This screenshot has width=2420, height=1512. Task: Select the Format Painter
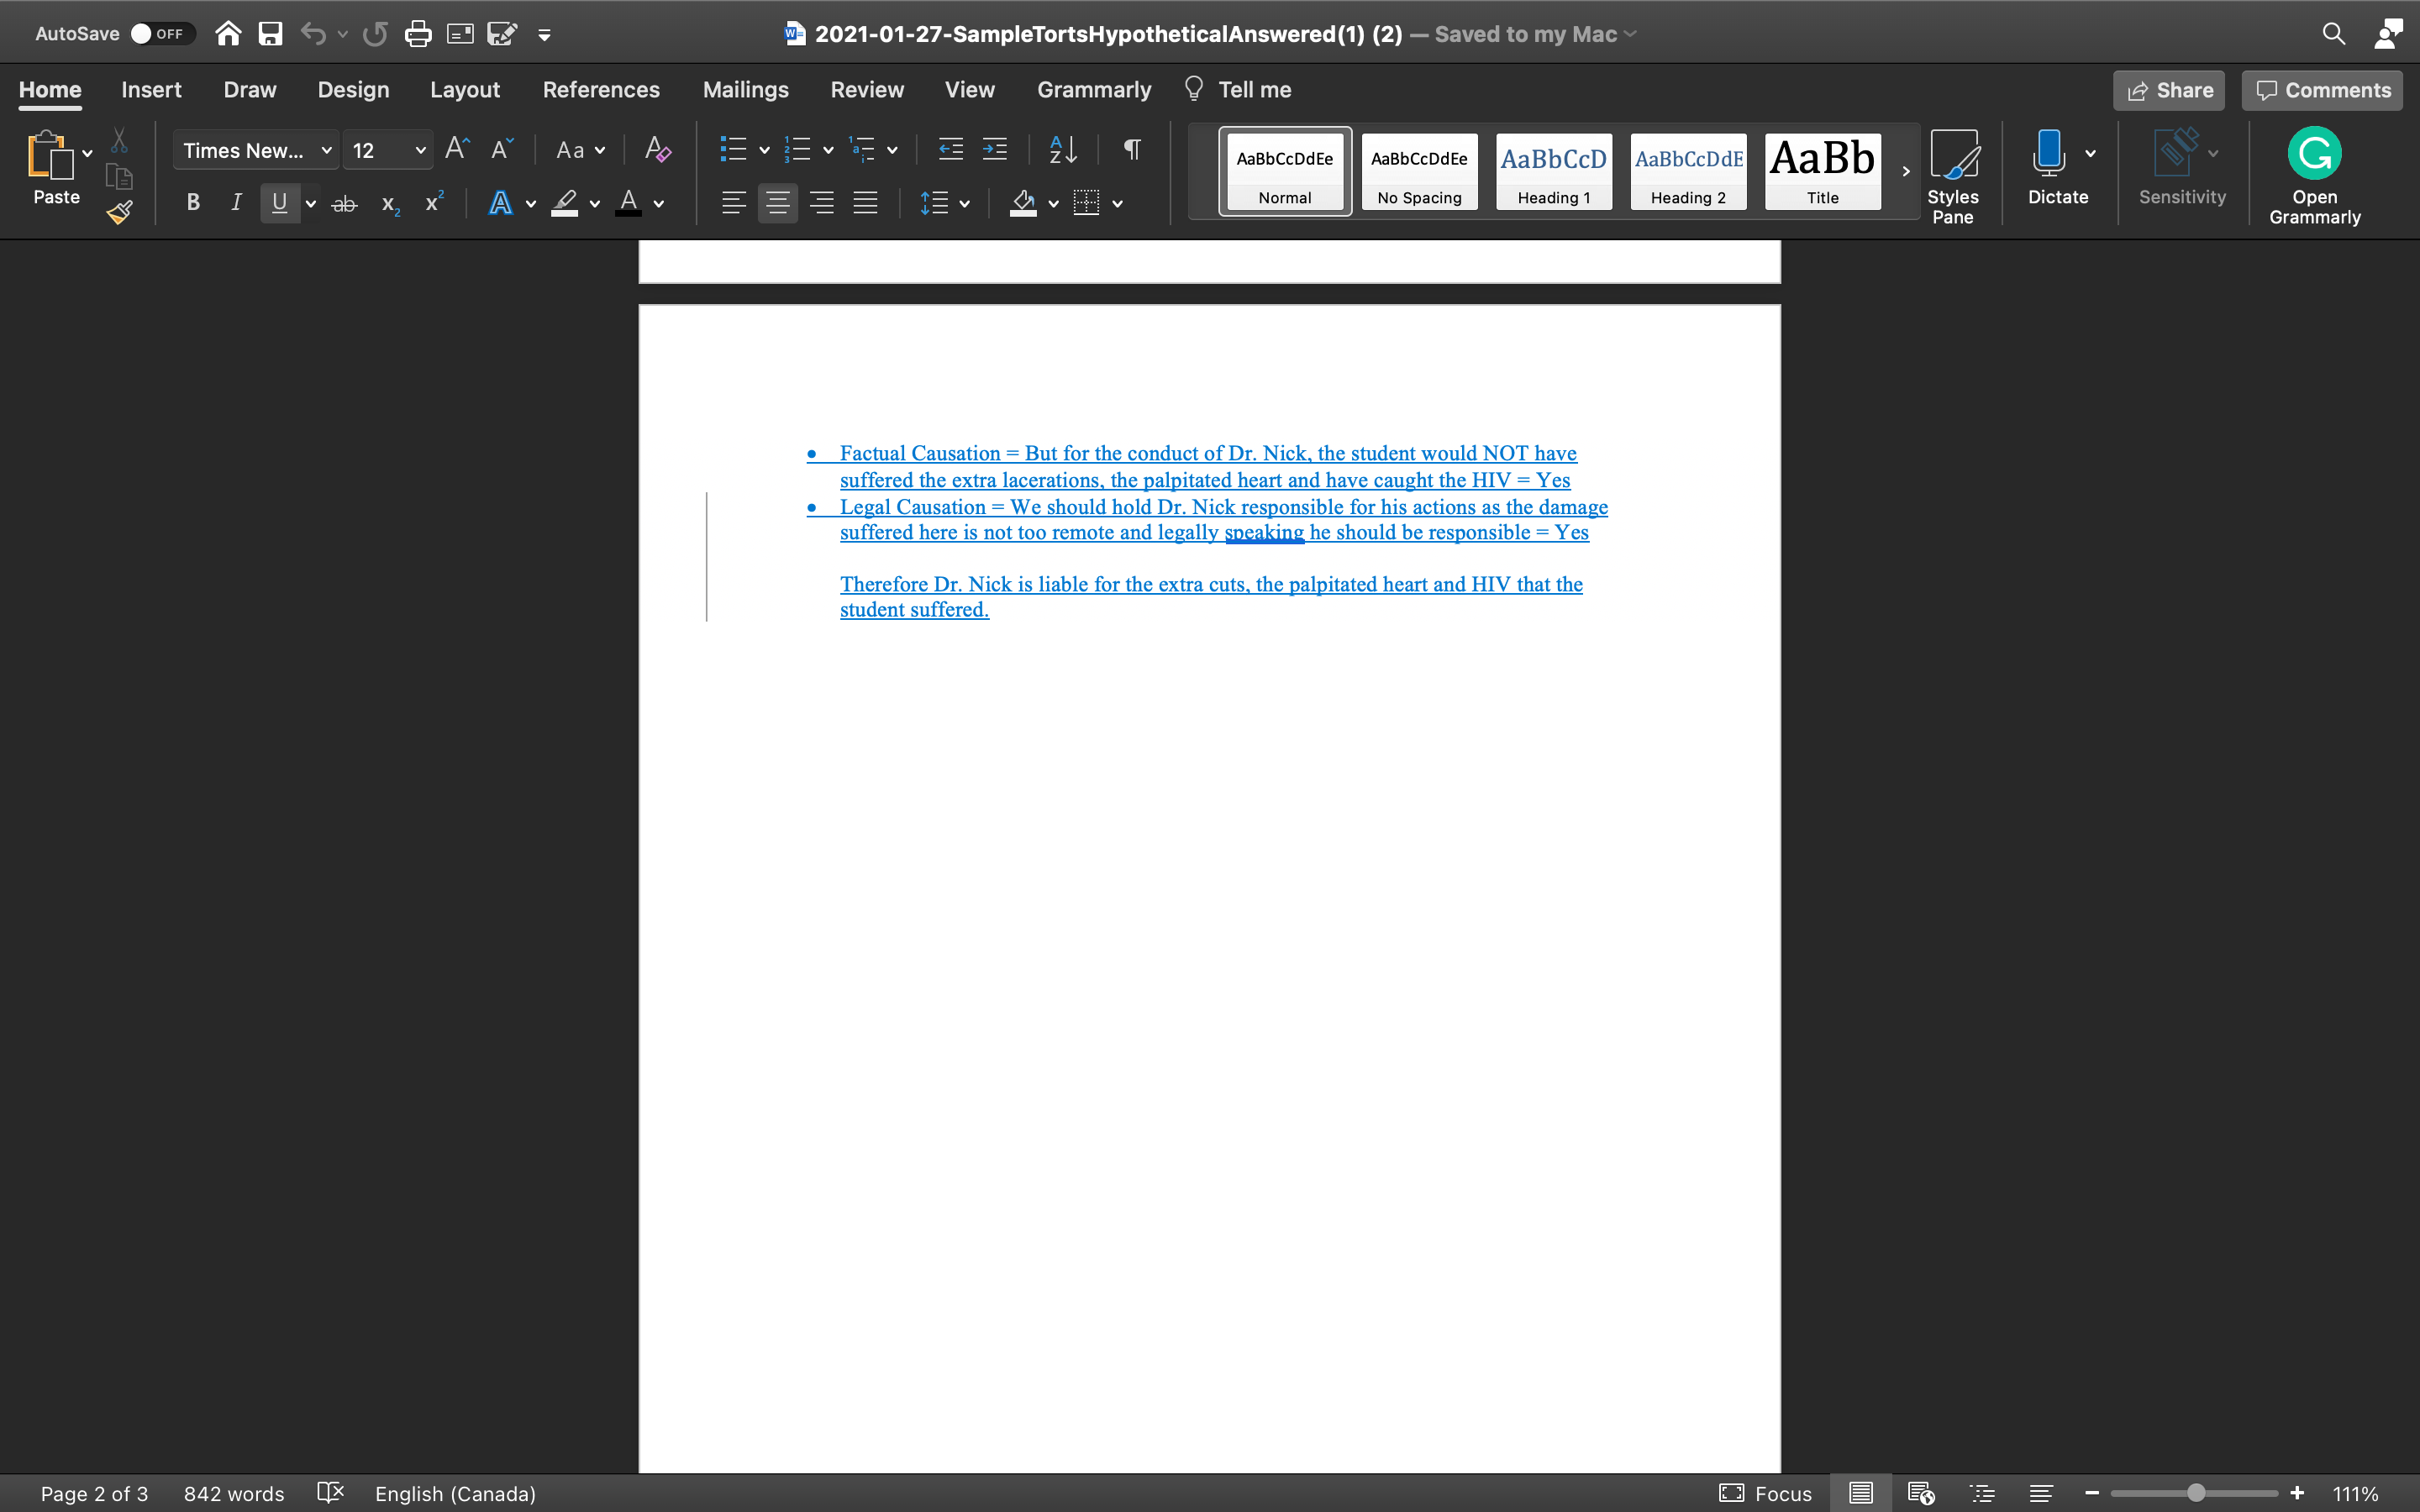[x=119, y=212]
